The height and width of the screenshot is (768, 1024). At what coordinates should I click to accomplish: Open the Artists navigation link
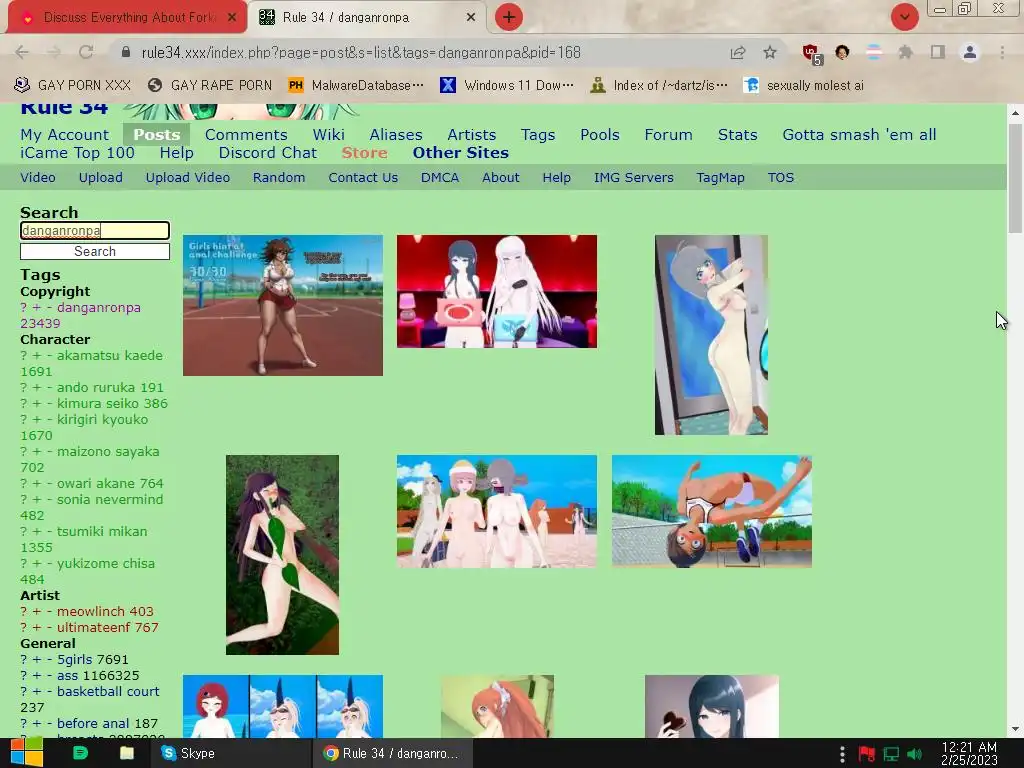(472, 135)
